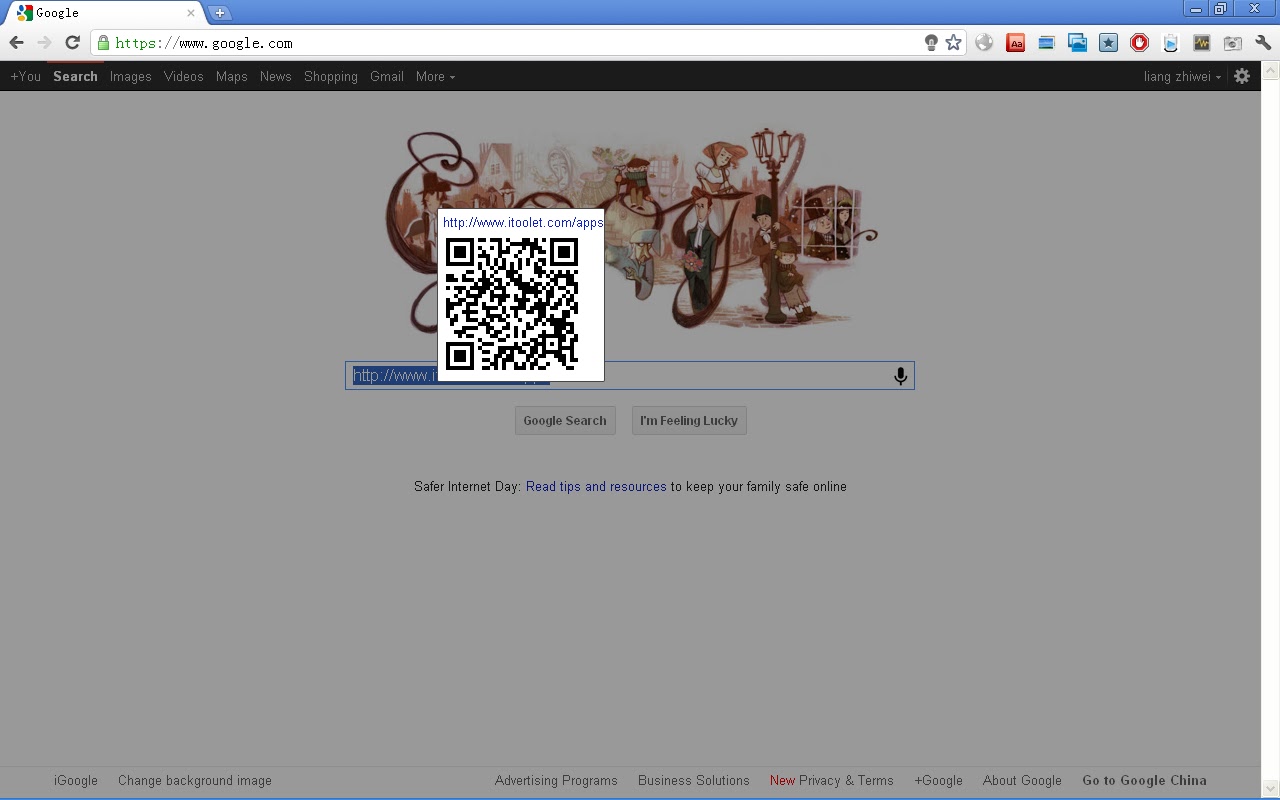Viewport: 1280px width, 800px height.
Task: Open Gmail from the Google bar
Action: 387,76
